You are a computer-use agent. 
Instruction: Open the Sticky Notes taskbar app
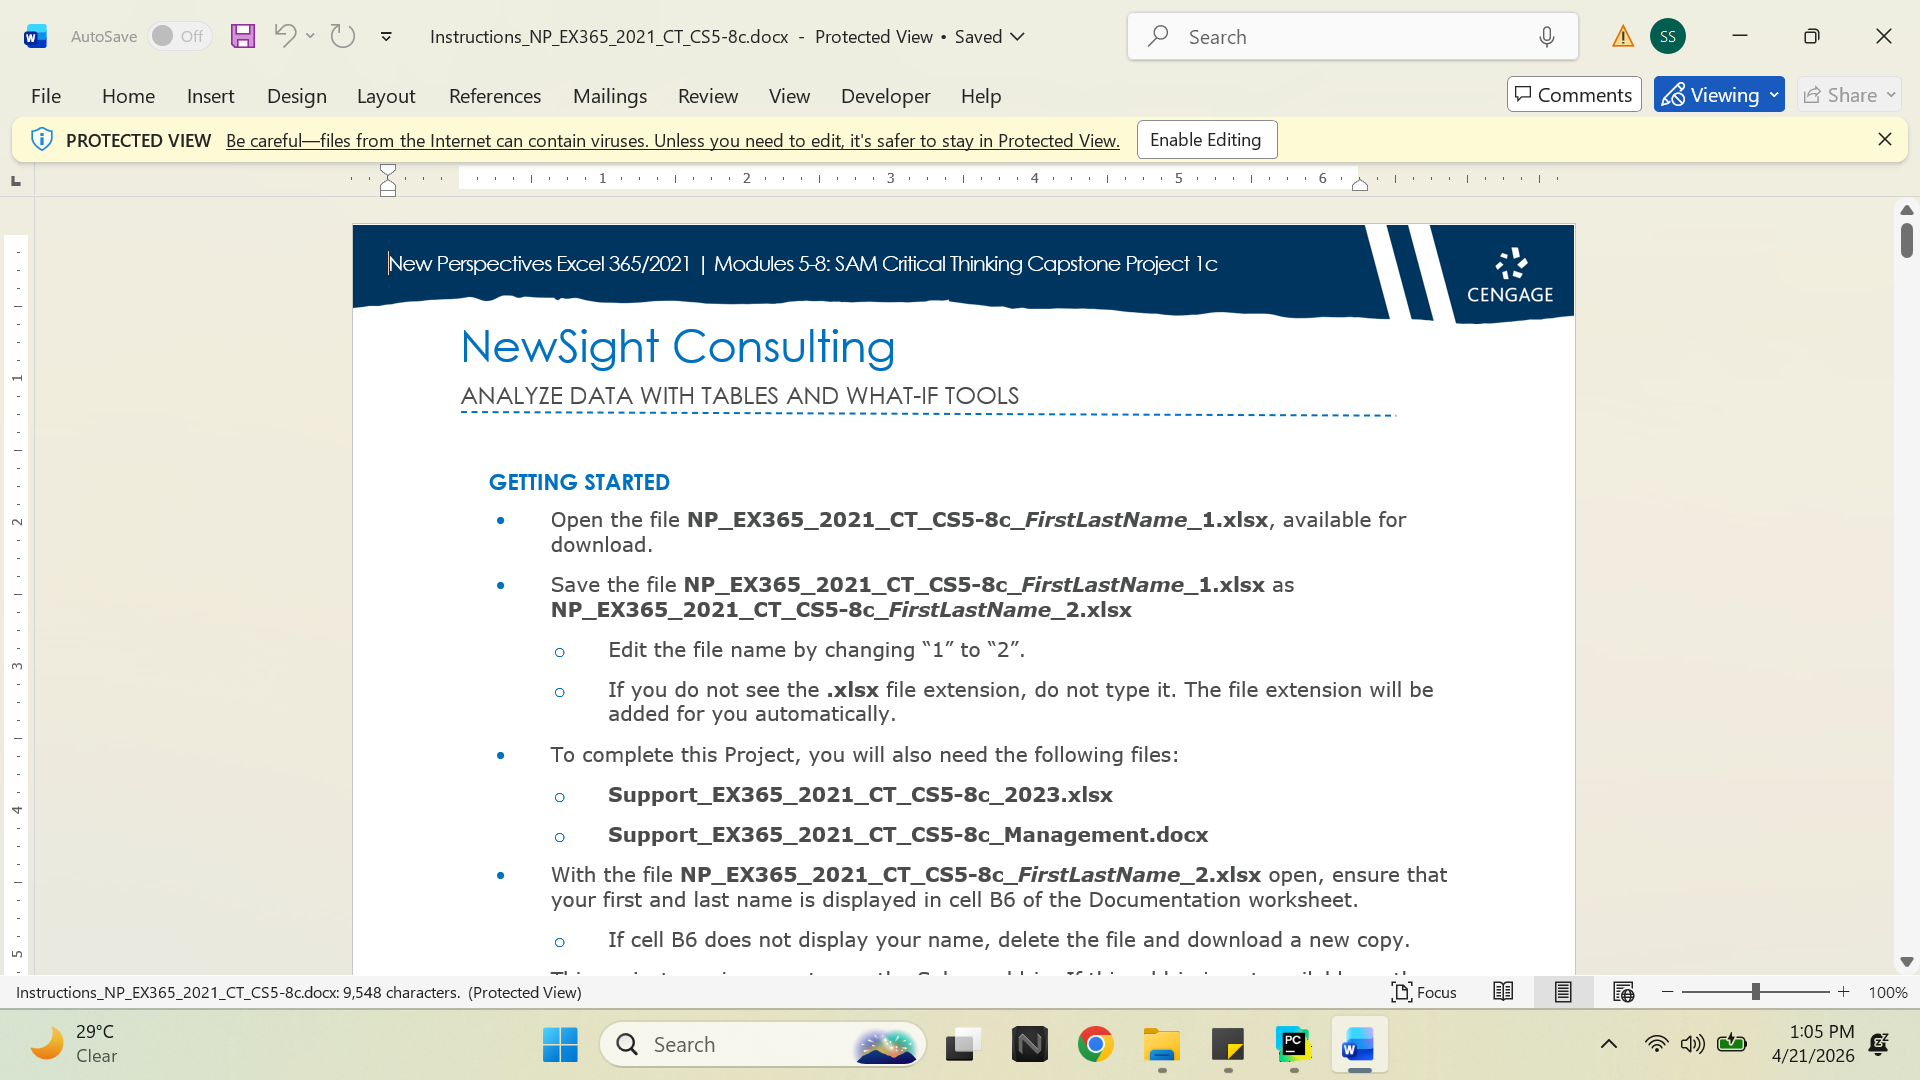(x=1228, y=1045)
